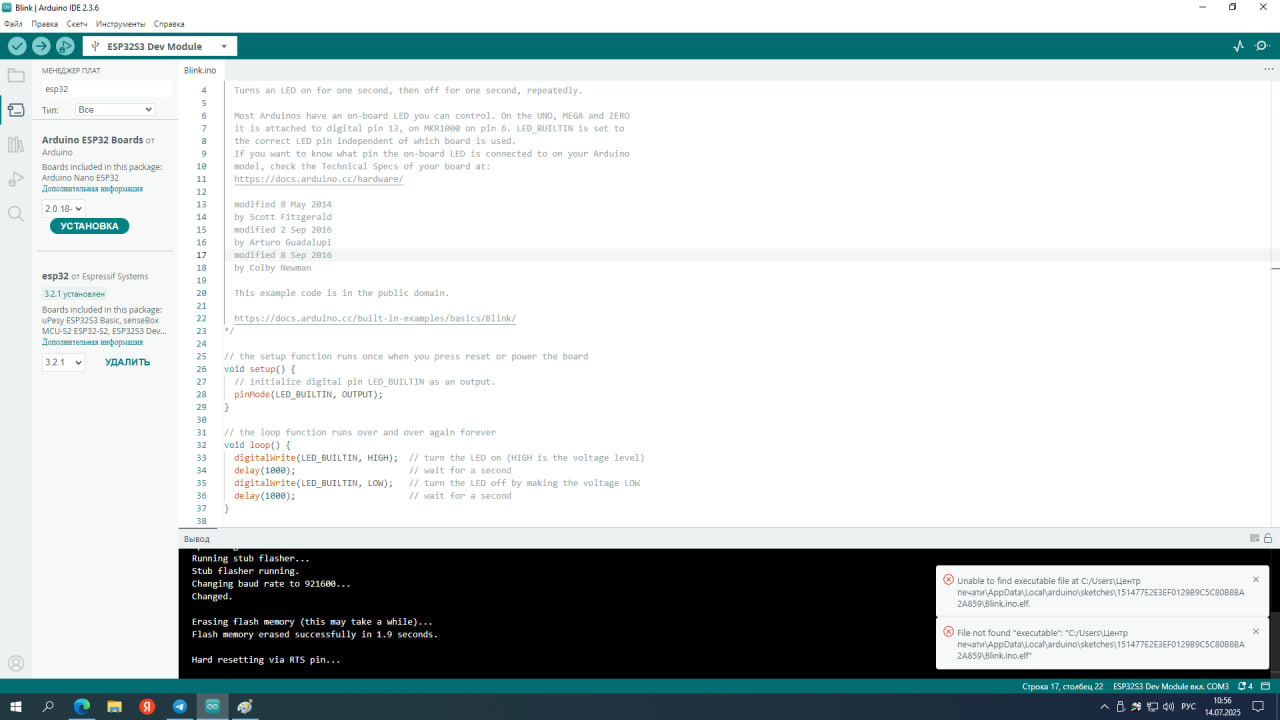The height and width of the screenshot is (720, 1280).
Task: Click the УДАЛИТЬ remove button
Action: [x=128, y=362]
